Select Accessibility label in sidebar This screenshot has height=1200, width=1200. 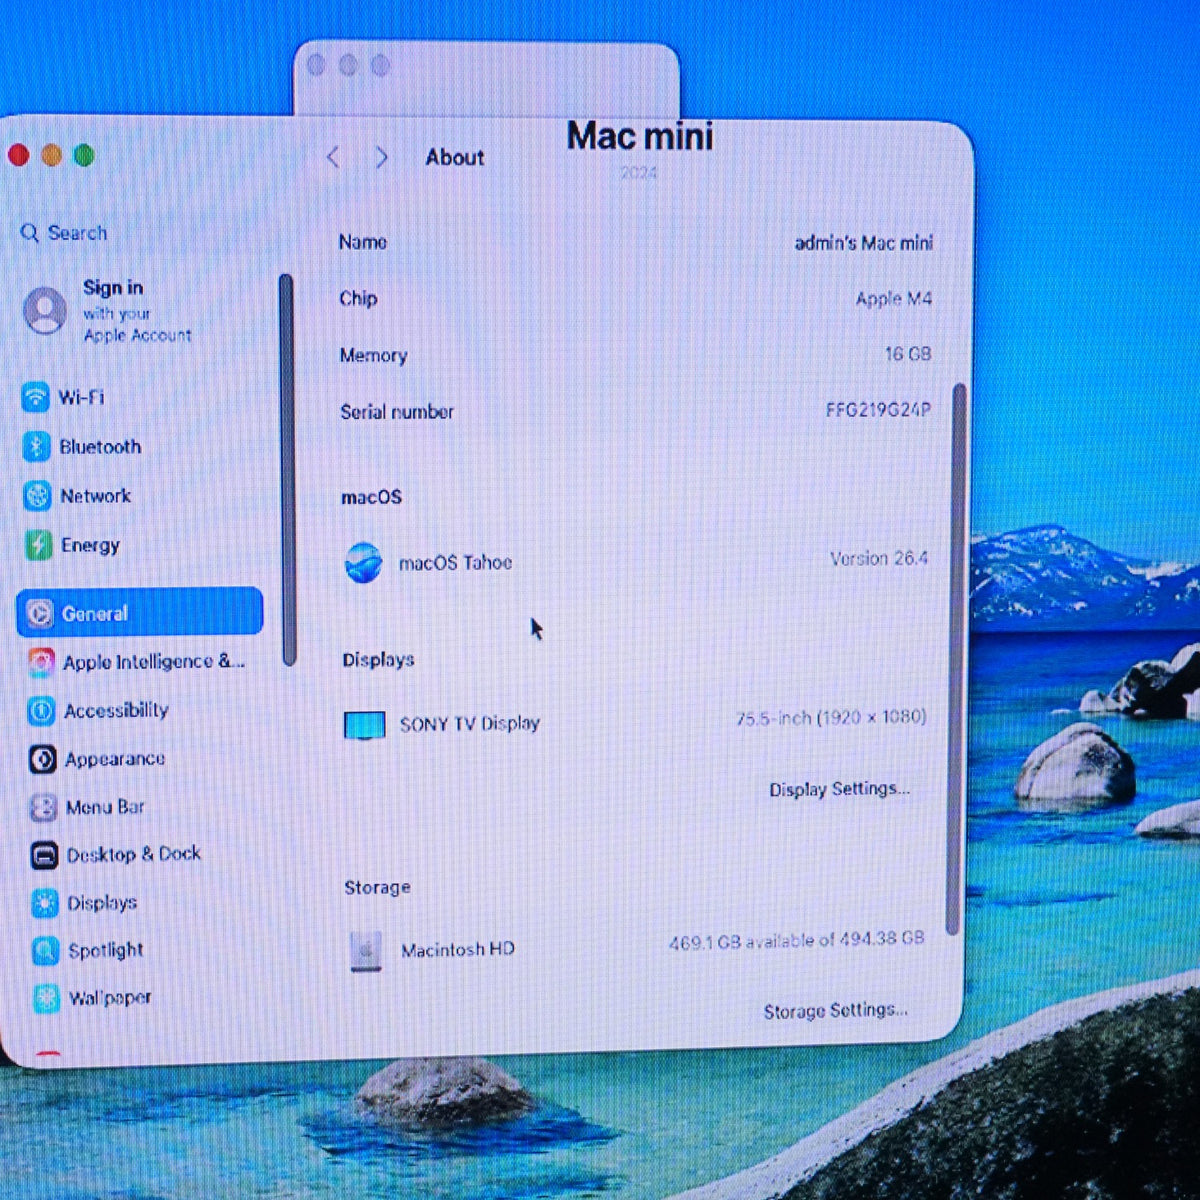pyautogui.click(x=116, y=710)
